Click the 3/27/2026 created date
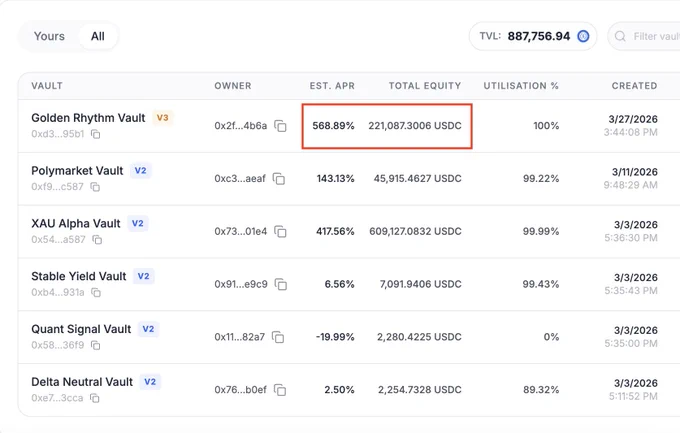Viewport: 680px width, 433px height. [x=633, y=119]
